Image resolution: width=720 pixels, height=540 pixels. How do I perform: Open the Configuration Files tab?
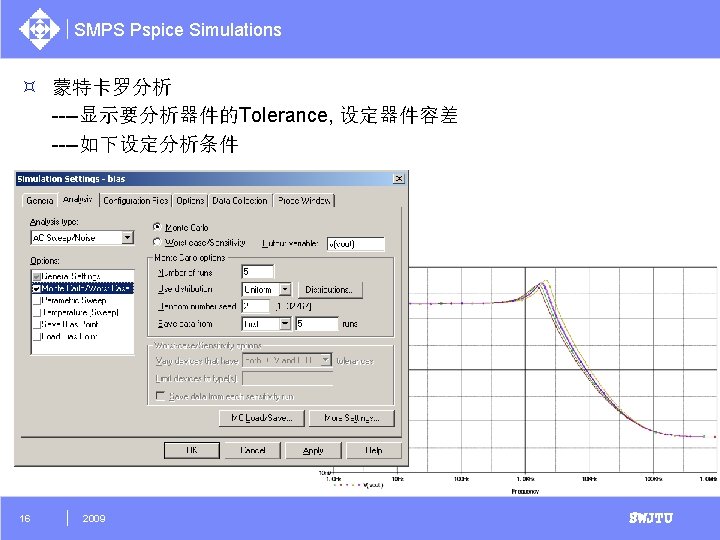[135, 201]
